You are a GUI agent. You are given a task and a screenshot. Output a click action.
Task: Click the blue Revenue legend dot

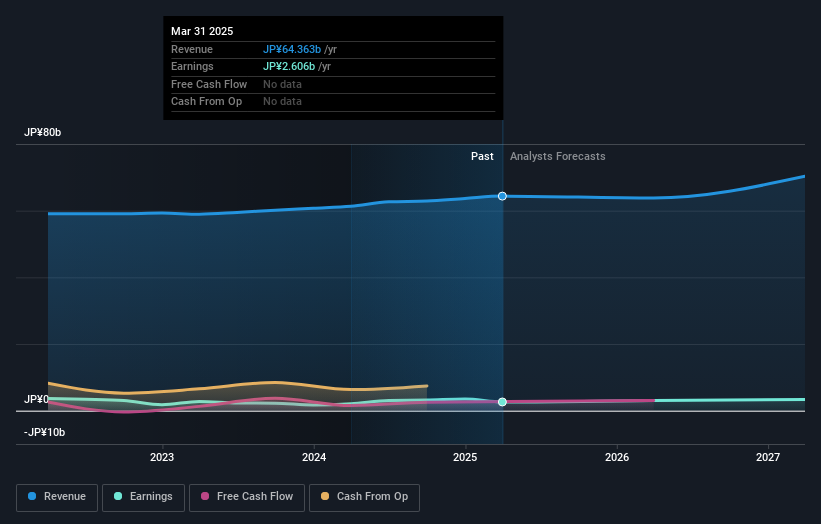click(32, 496)
